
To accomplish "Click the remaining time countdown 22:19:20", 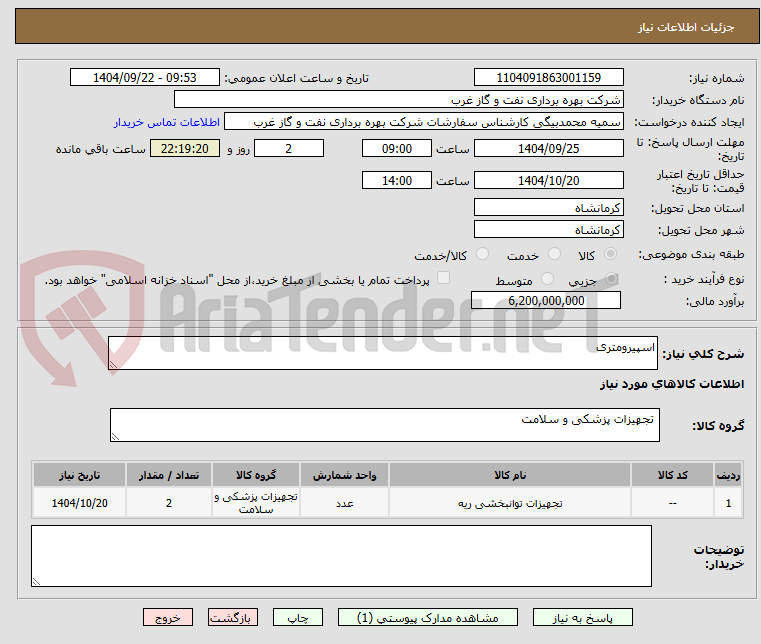I will coord(185,148).
